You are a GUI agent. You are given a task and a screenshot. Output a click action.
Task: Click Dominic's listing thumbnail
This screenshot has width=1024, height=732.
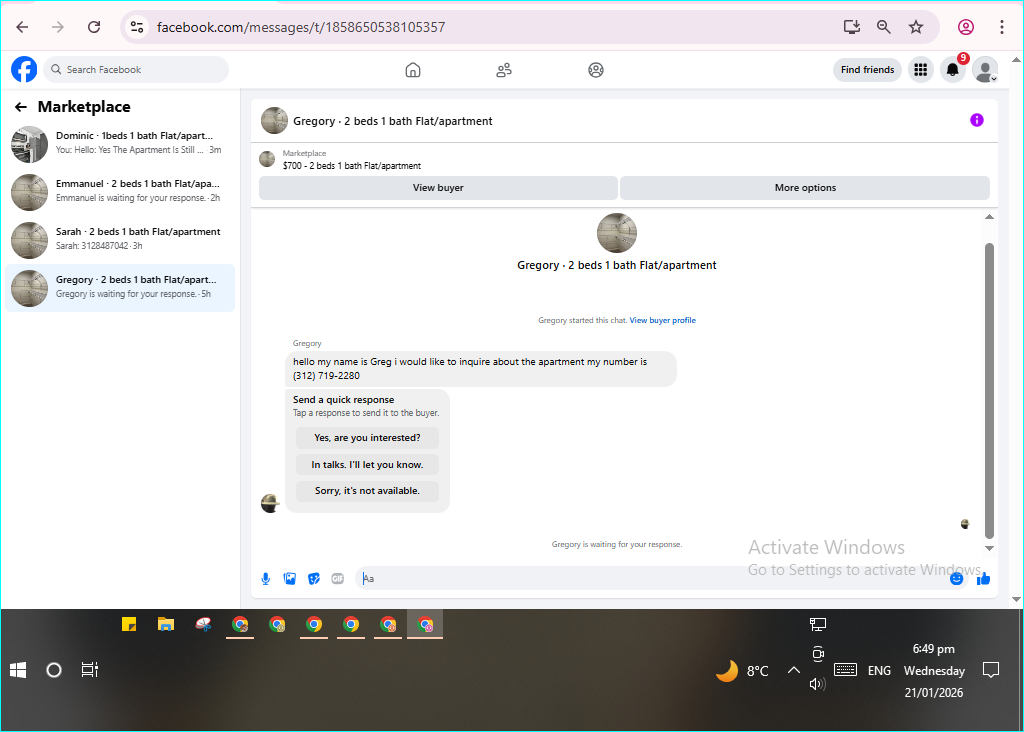tap(29, 144)
